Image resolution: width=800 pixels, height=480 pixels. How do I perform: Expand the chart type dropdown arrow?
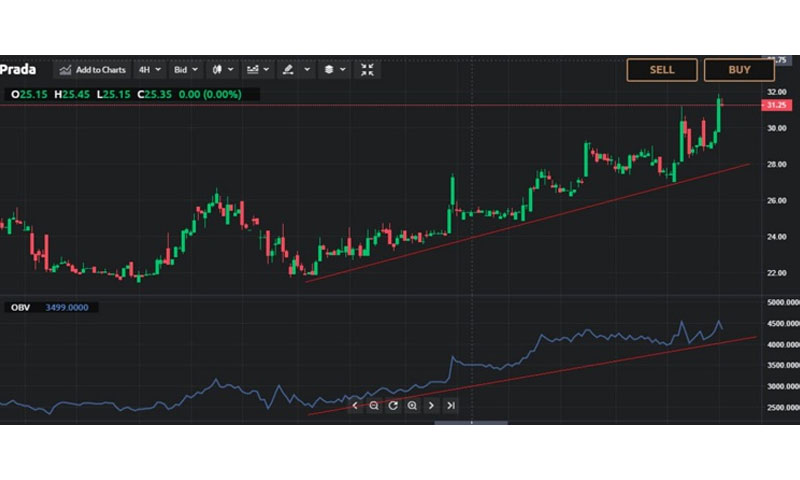pos(231,70)
